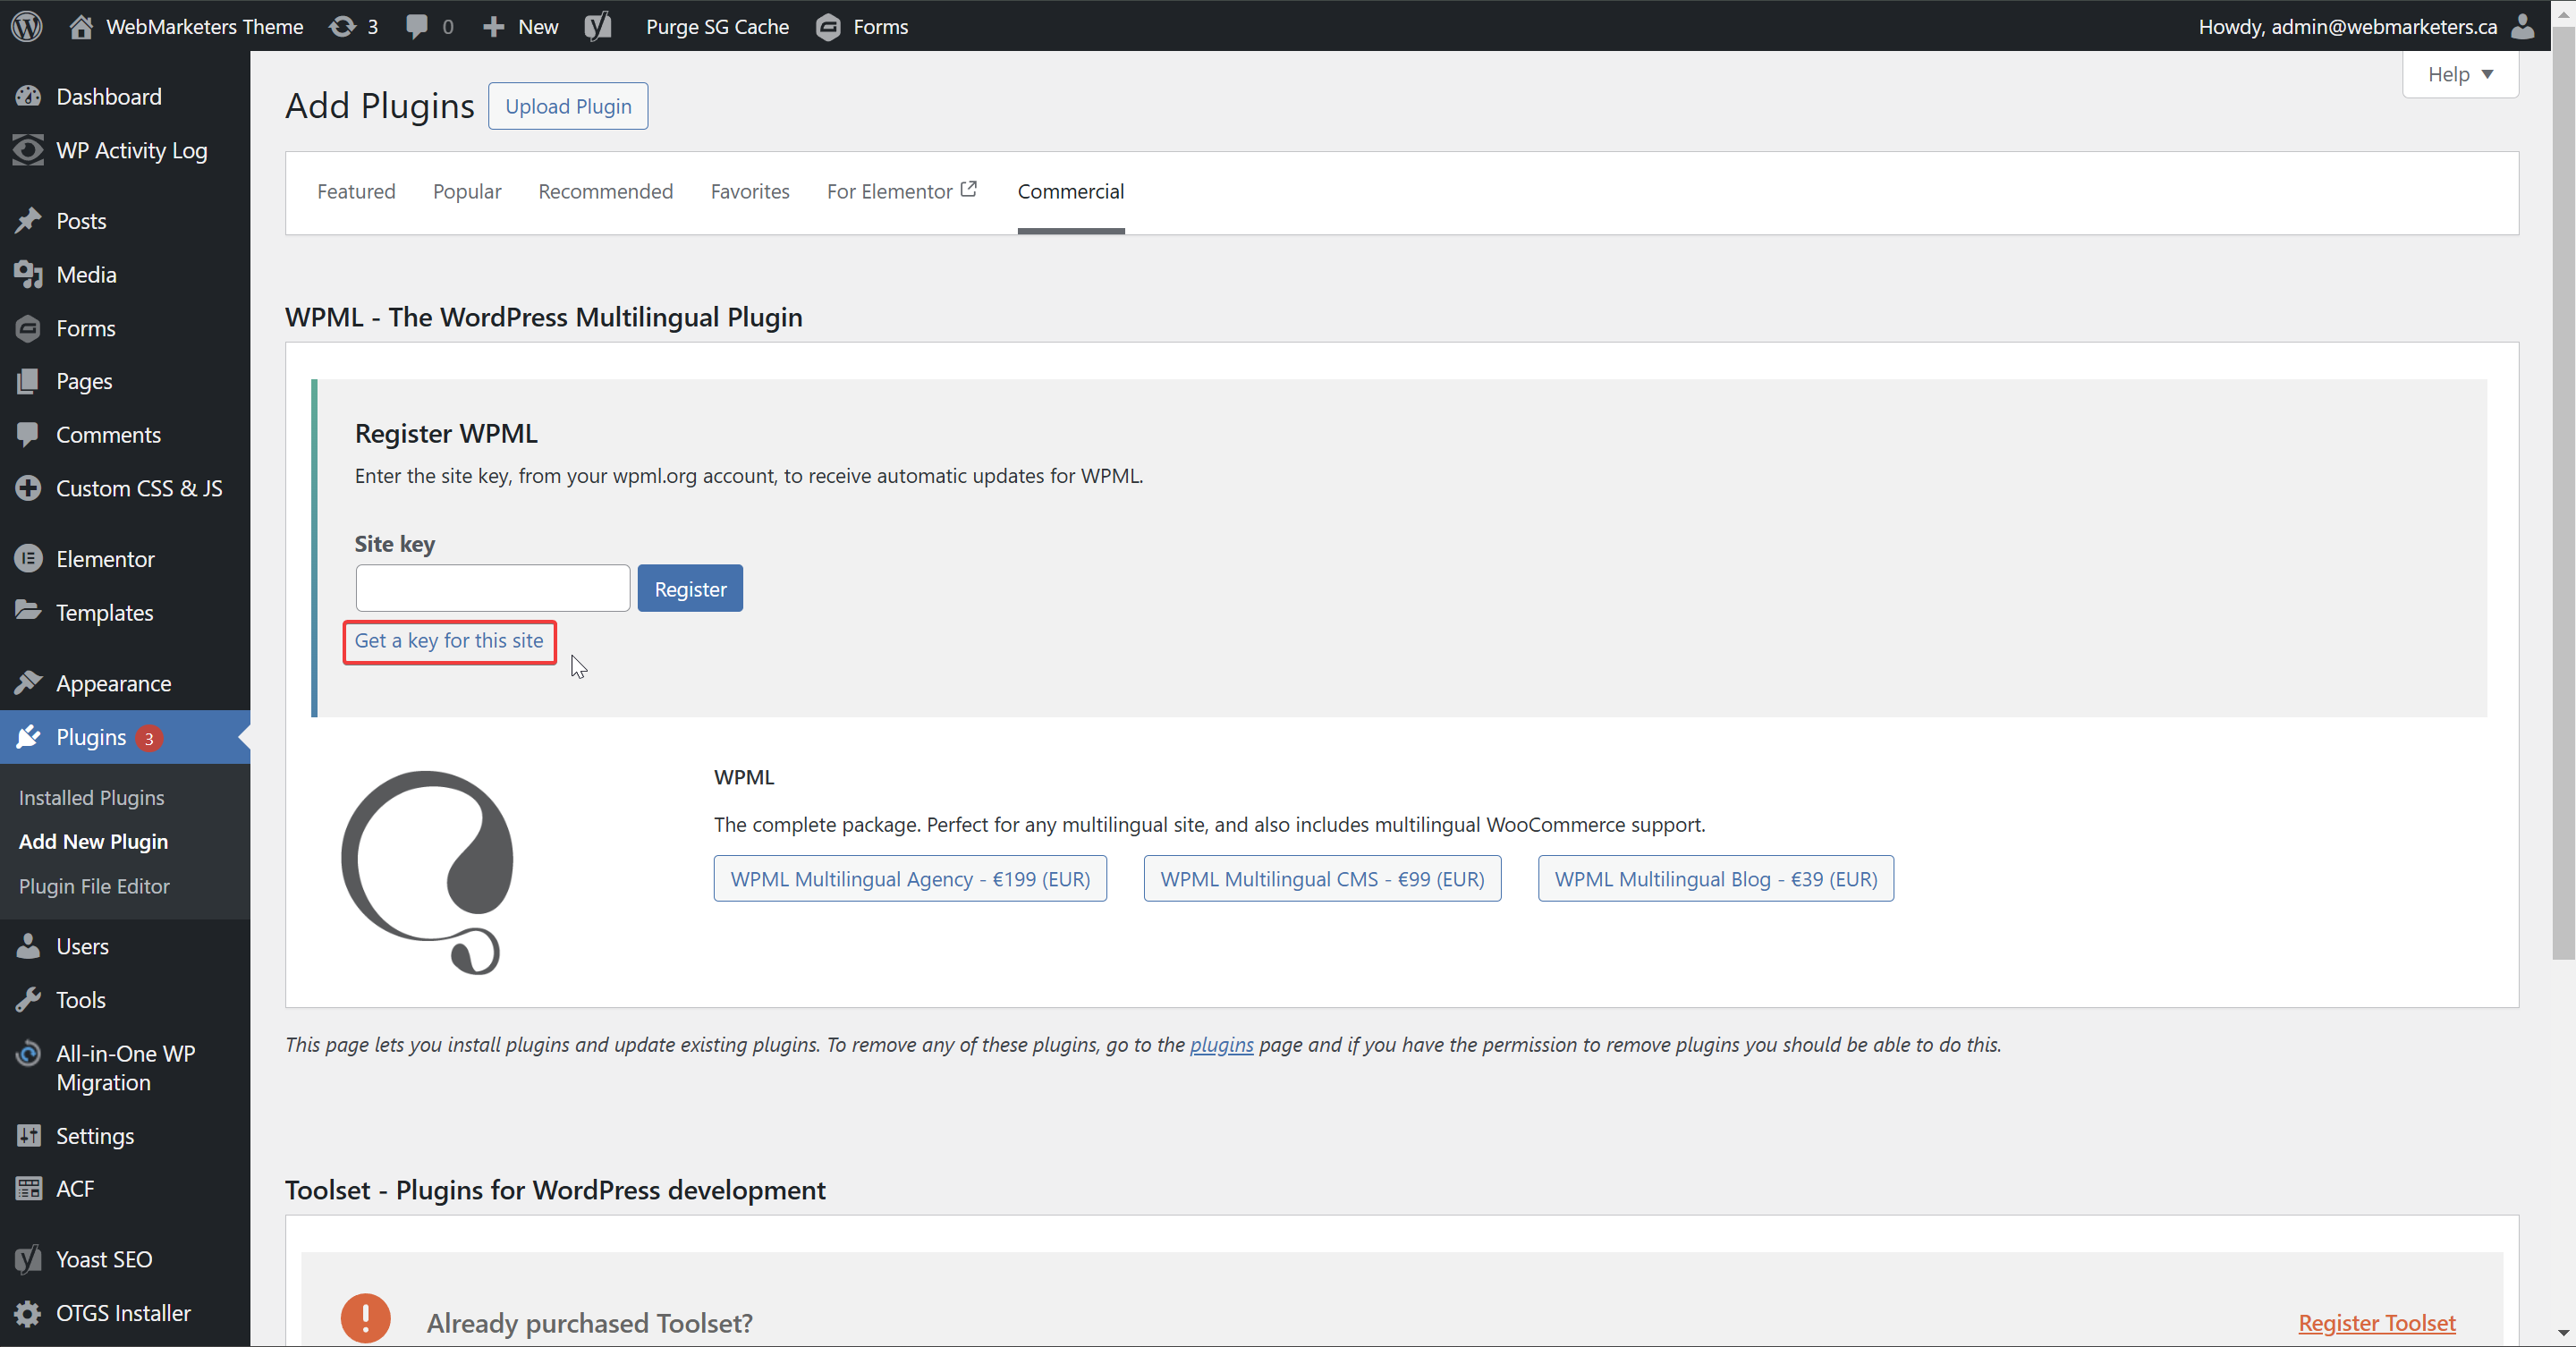2576x1347 pixels.
Task: Click the WordPress logo icon
Action: click(x=27, y=26)
